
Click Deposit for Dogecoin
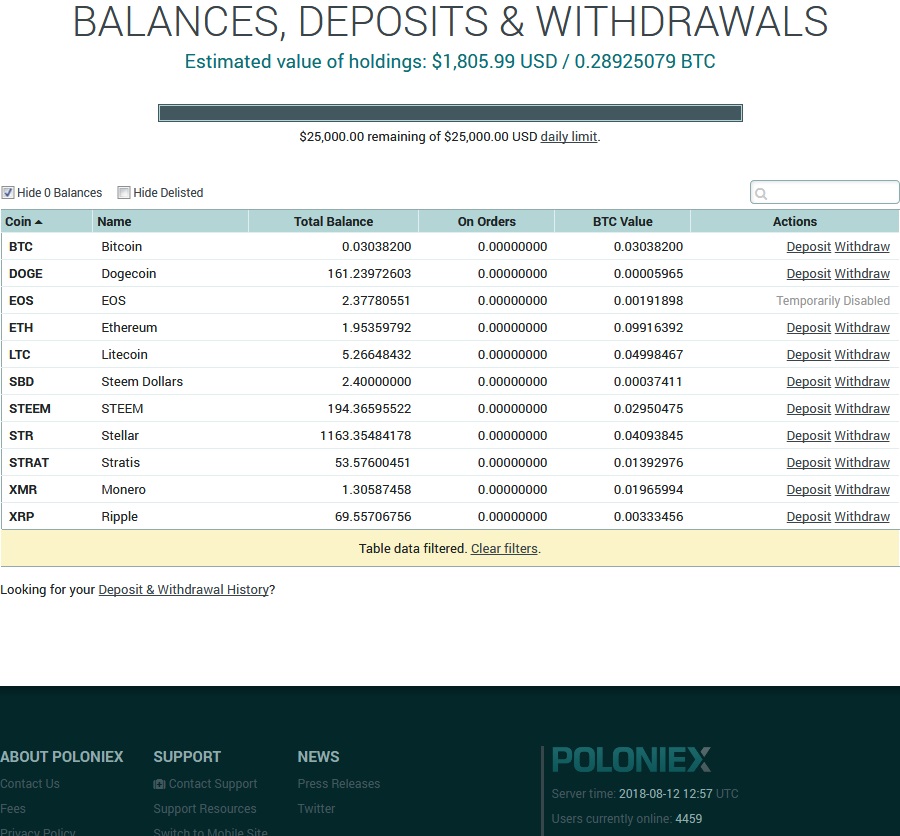click(808, 274)
